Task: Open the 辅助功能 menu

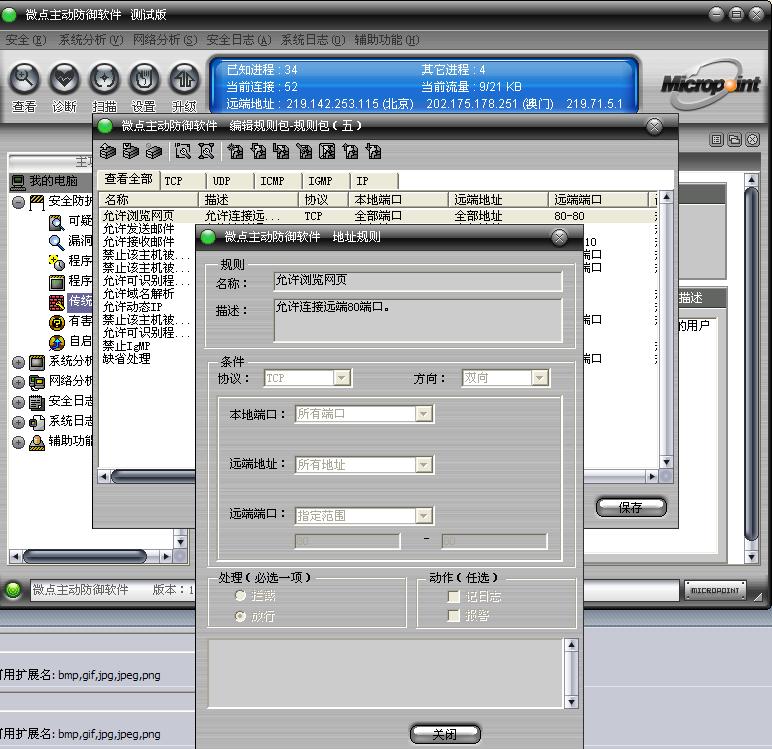Action: click(387, 40)
